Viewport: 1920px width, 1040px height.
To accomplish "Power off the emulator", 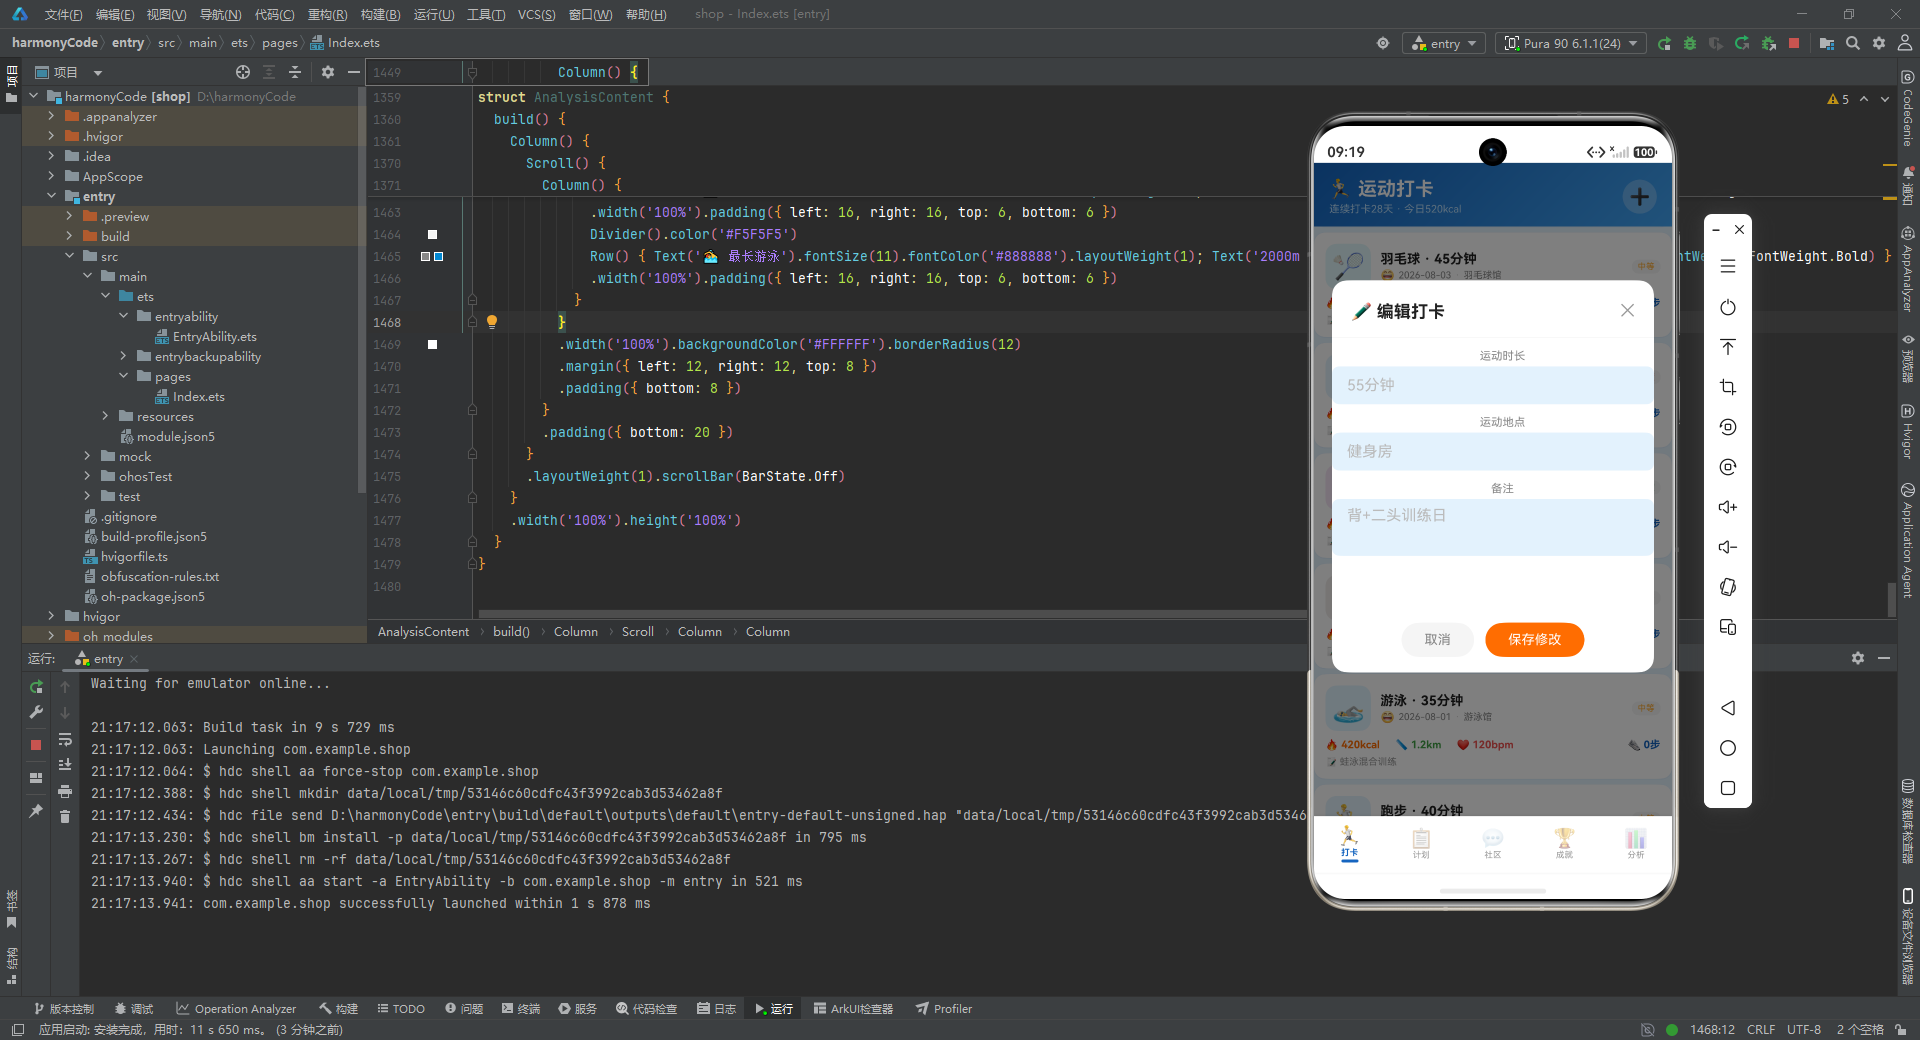I will [1728, 307].
